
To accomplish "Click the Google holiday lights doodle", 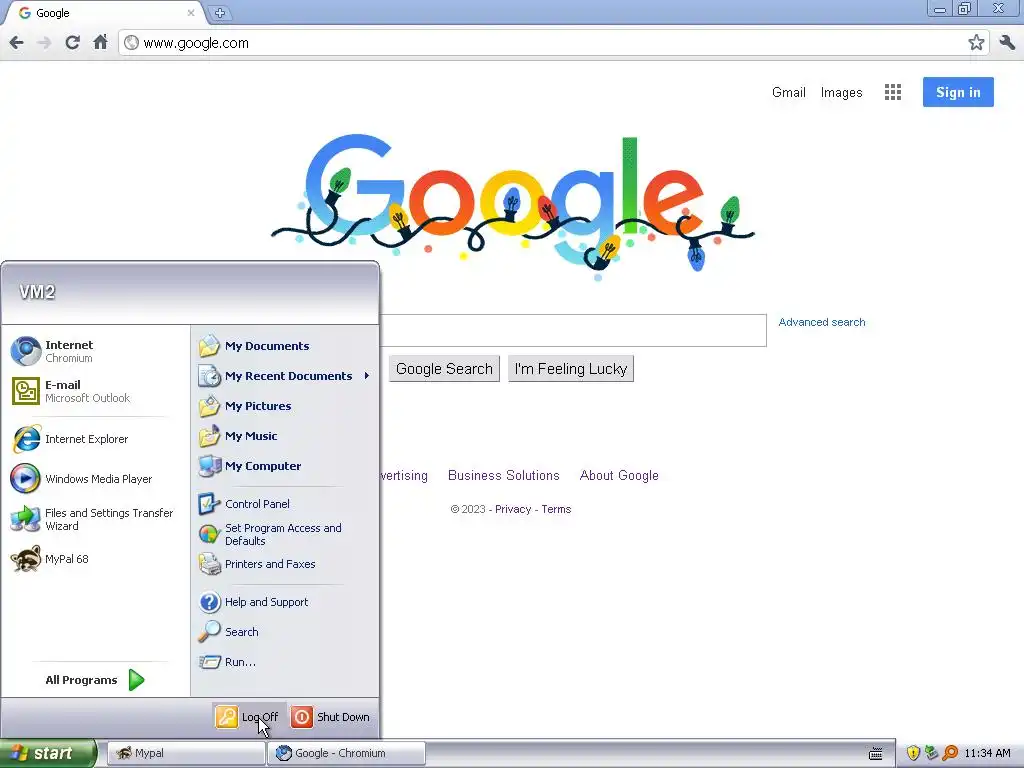I will [513, 206].
